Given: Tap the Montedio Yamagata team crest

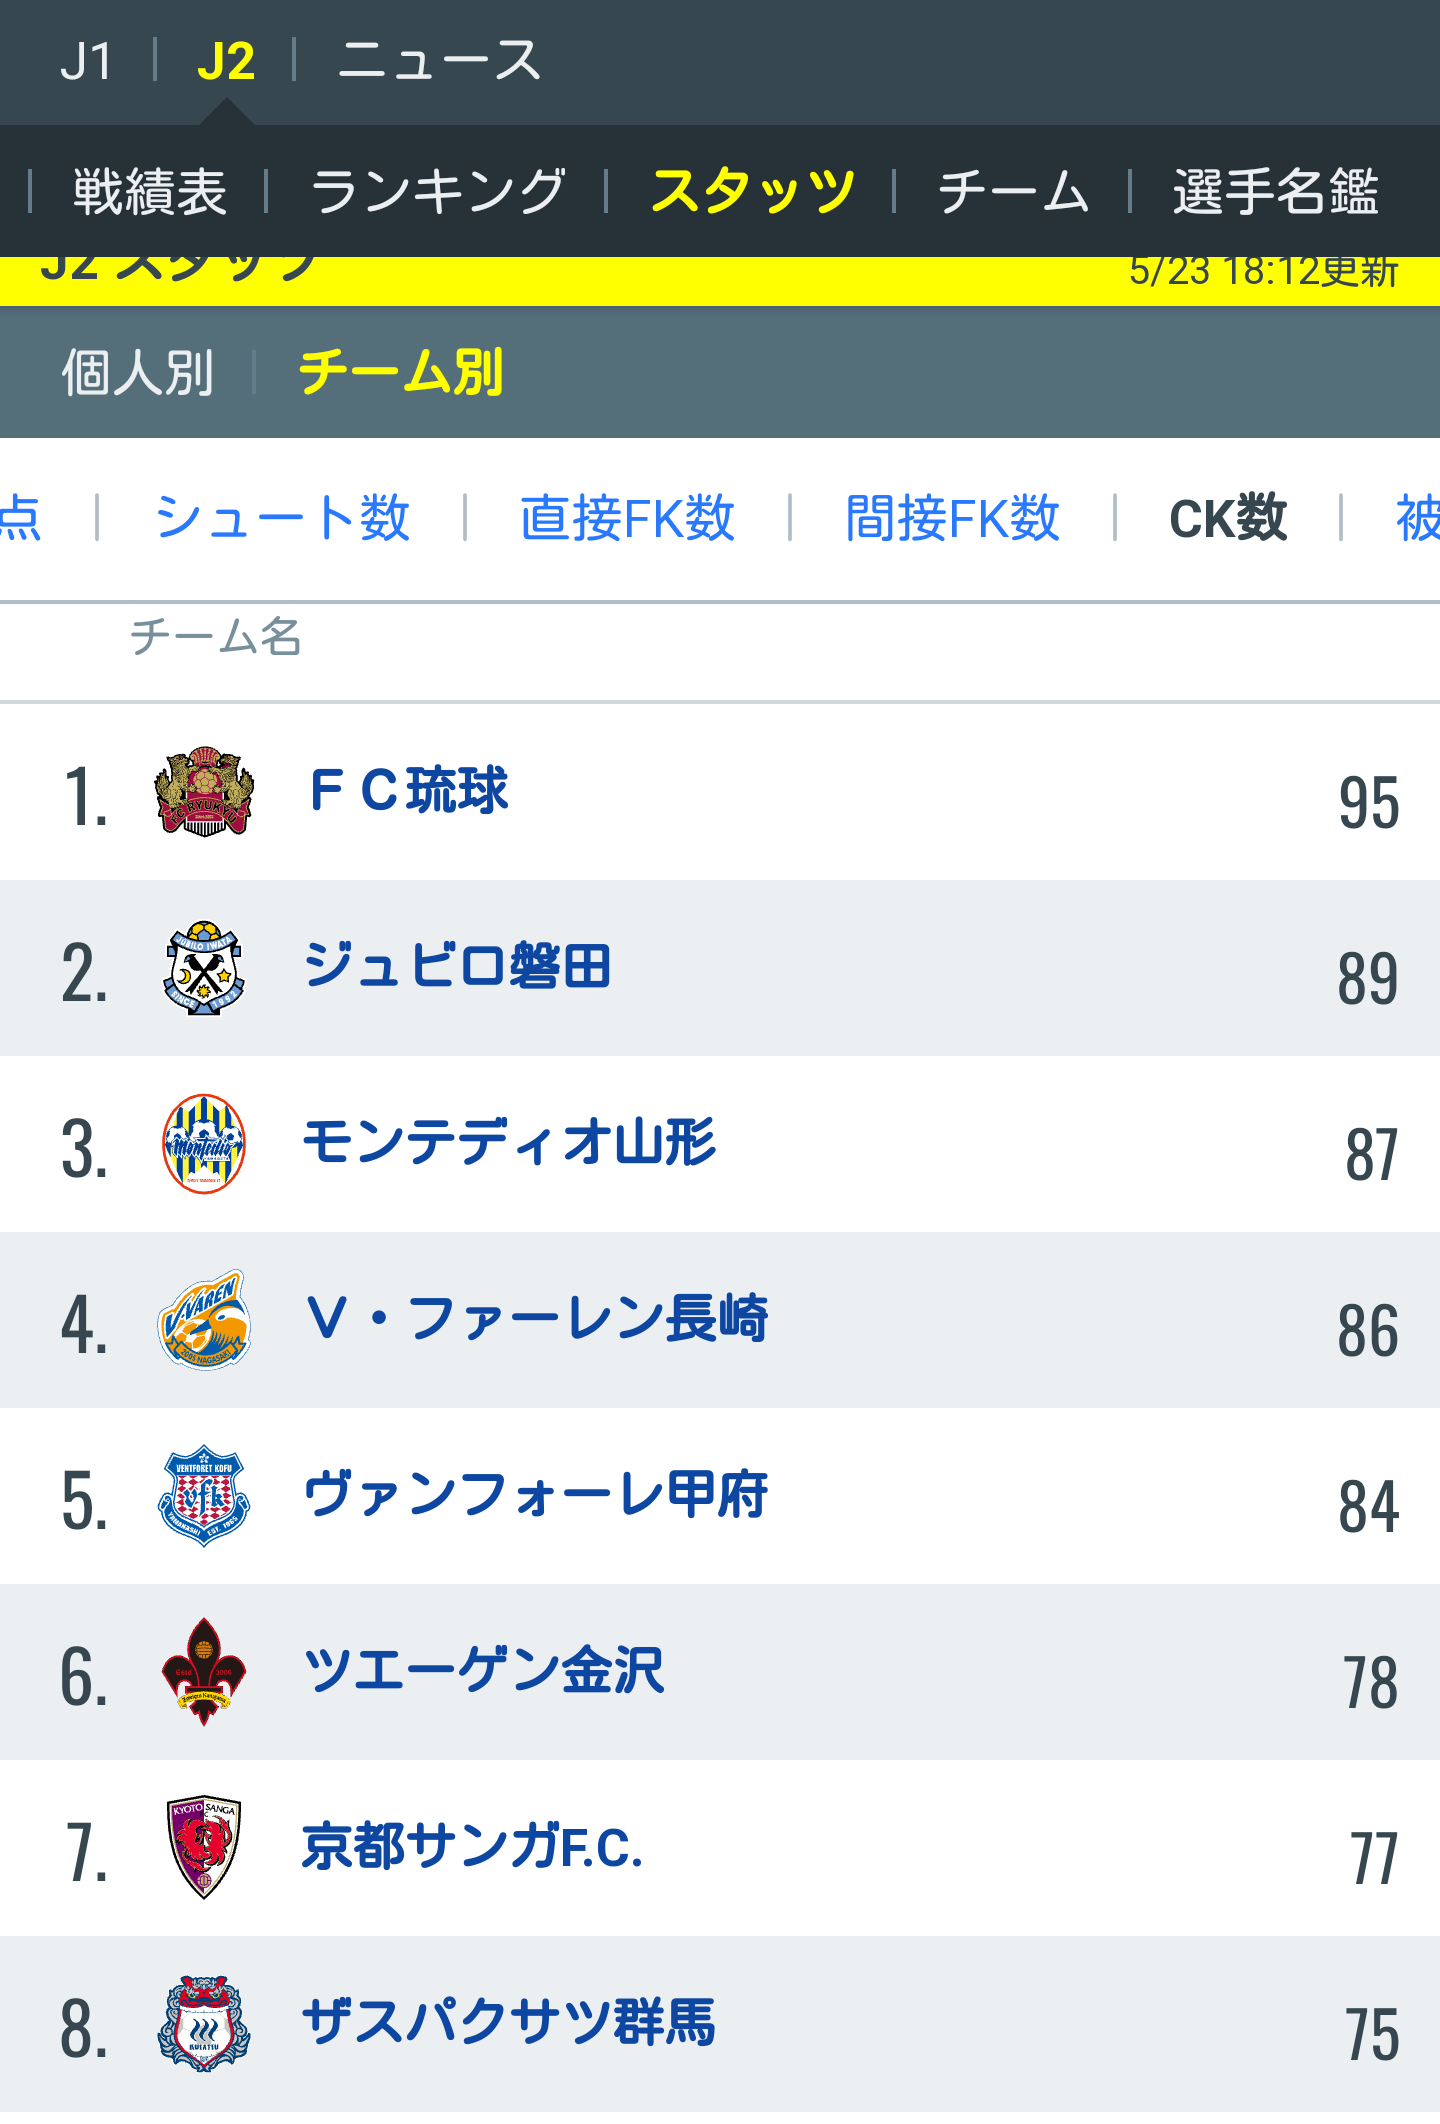Looking at the screenshot, I should [x=204, y=1143].
